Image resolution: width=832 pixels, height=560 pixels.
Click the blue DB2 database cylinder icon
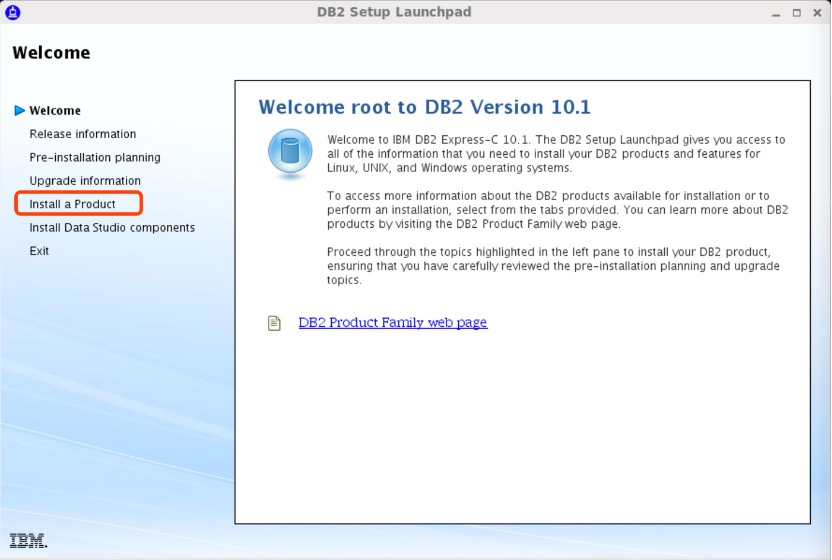pos(290,152)
